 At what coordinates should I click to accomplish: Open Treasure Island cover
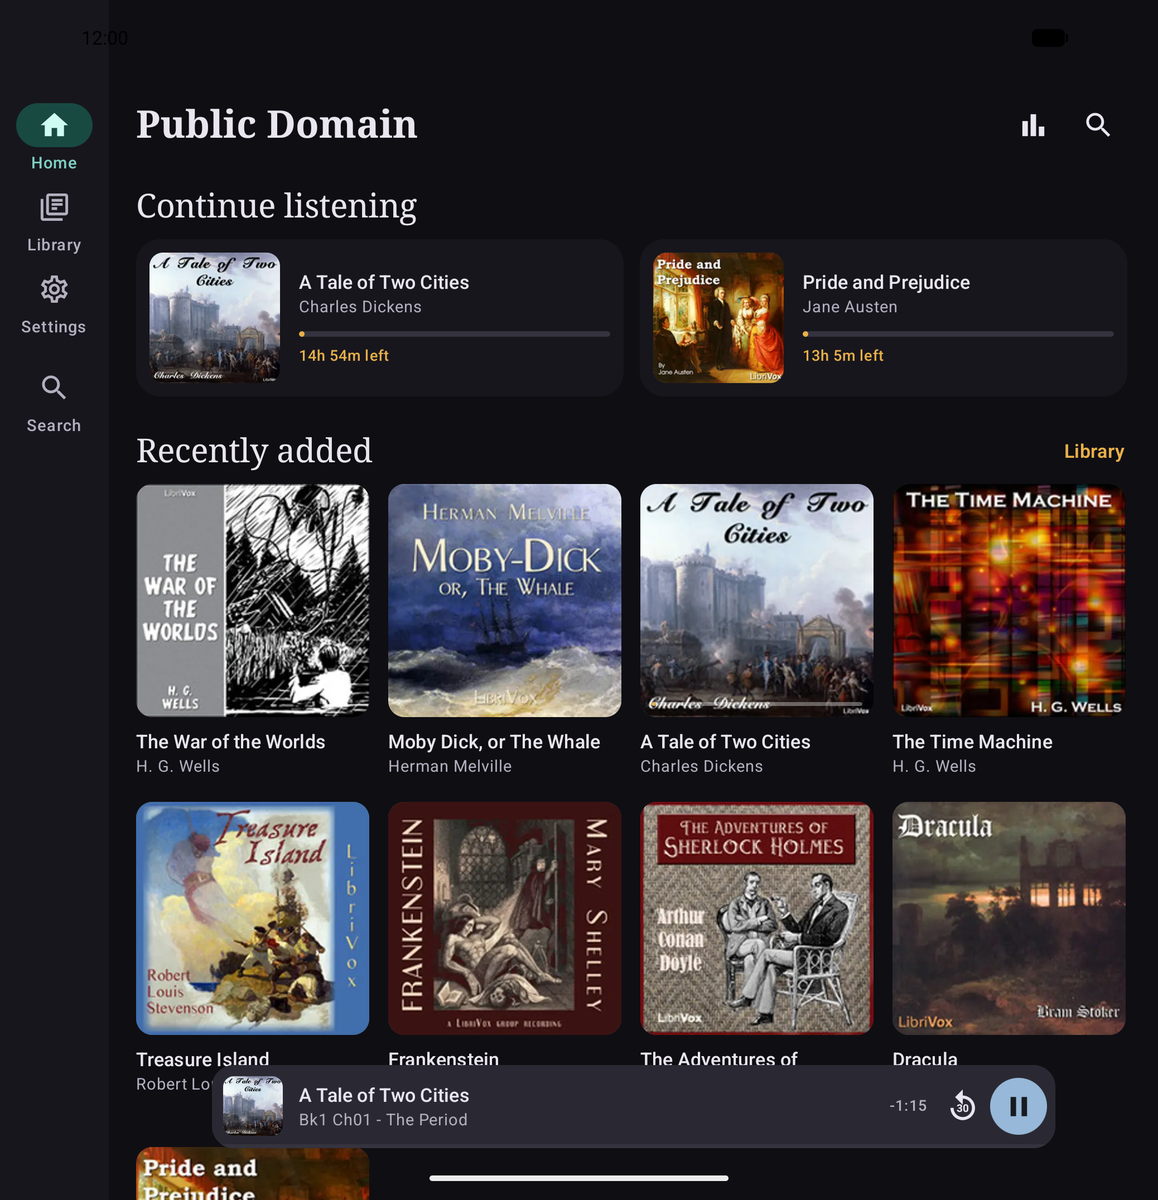[x=253, y=918]
